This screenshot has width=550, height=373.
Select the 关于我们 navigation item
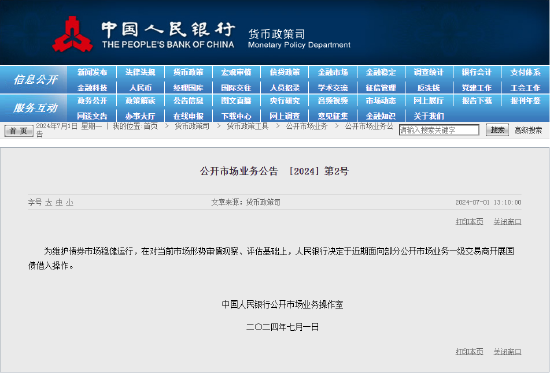pyautogui.click(x=429, y=116)
